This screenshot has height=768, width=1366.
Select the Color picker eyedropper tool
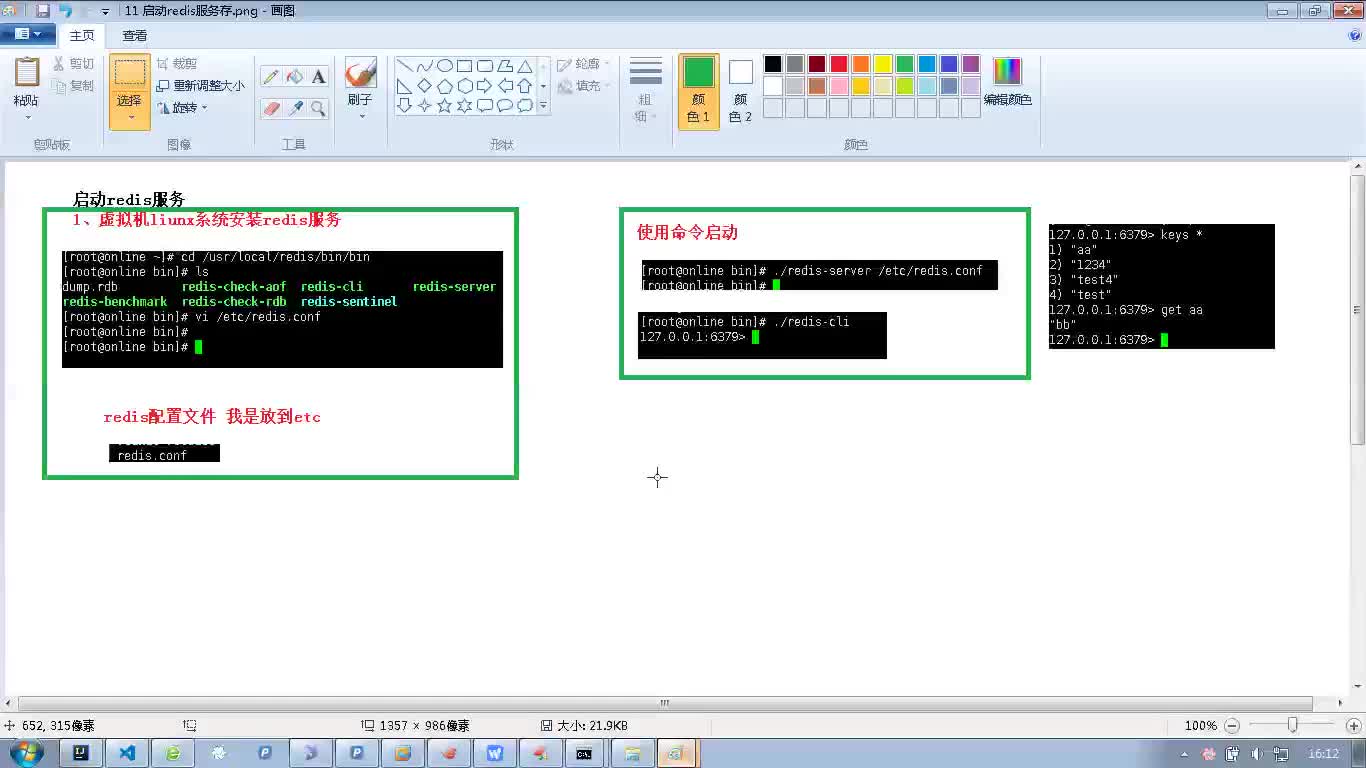tap(295, 108)
